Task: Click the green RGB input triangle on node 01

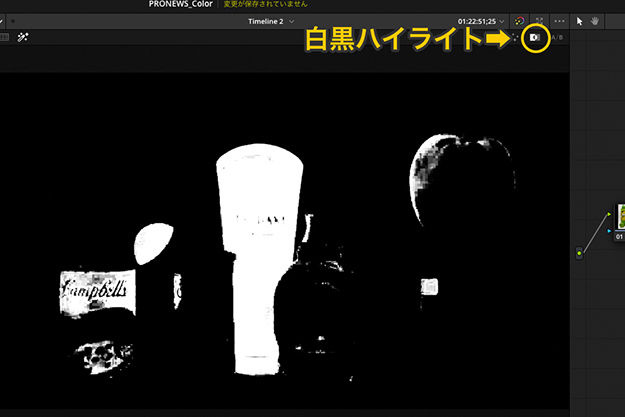Action: pyautogui.click(x=610, y=212)
